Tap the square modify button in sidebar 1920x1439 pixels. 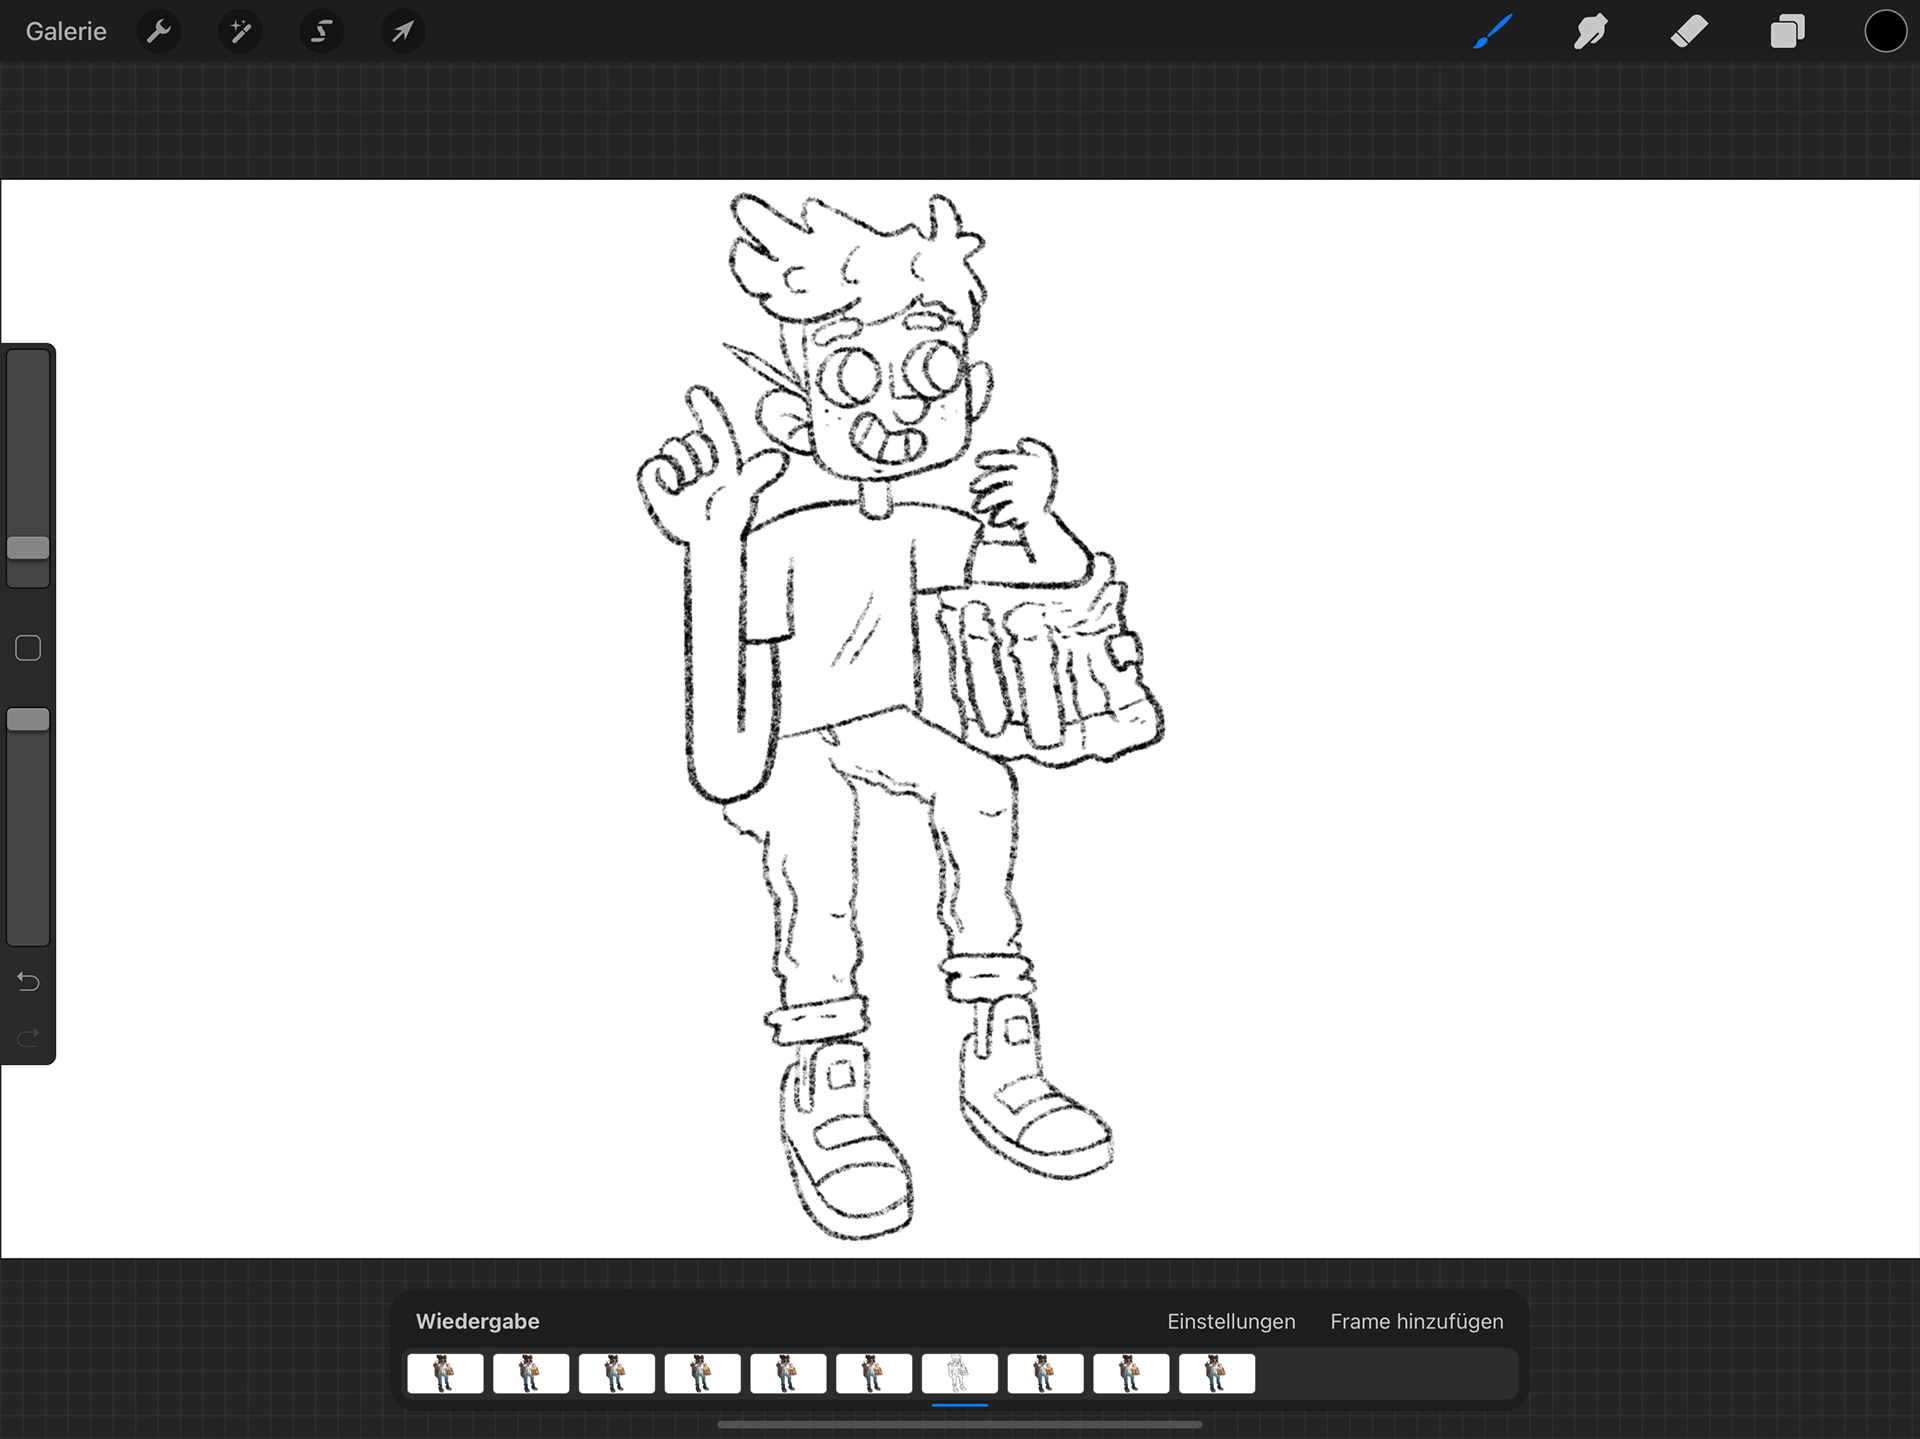click(x=28, y=648)
